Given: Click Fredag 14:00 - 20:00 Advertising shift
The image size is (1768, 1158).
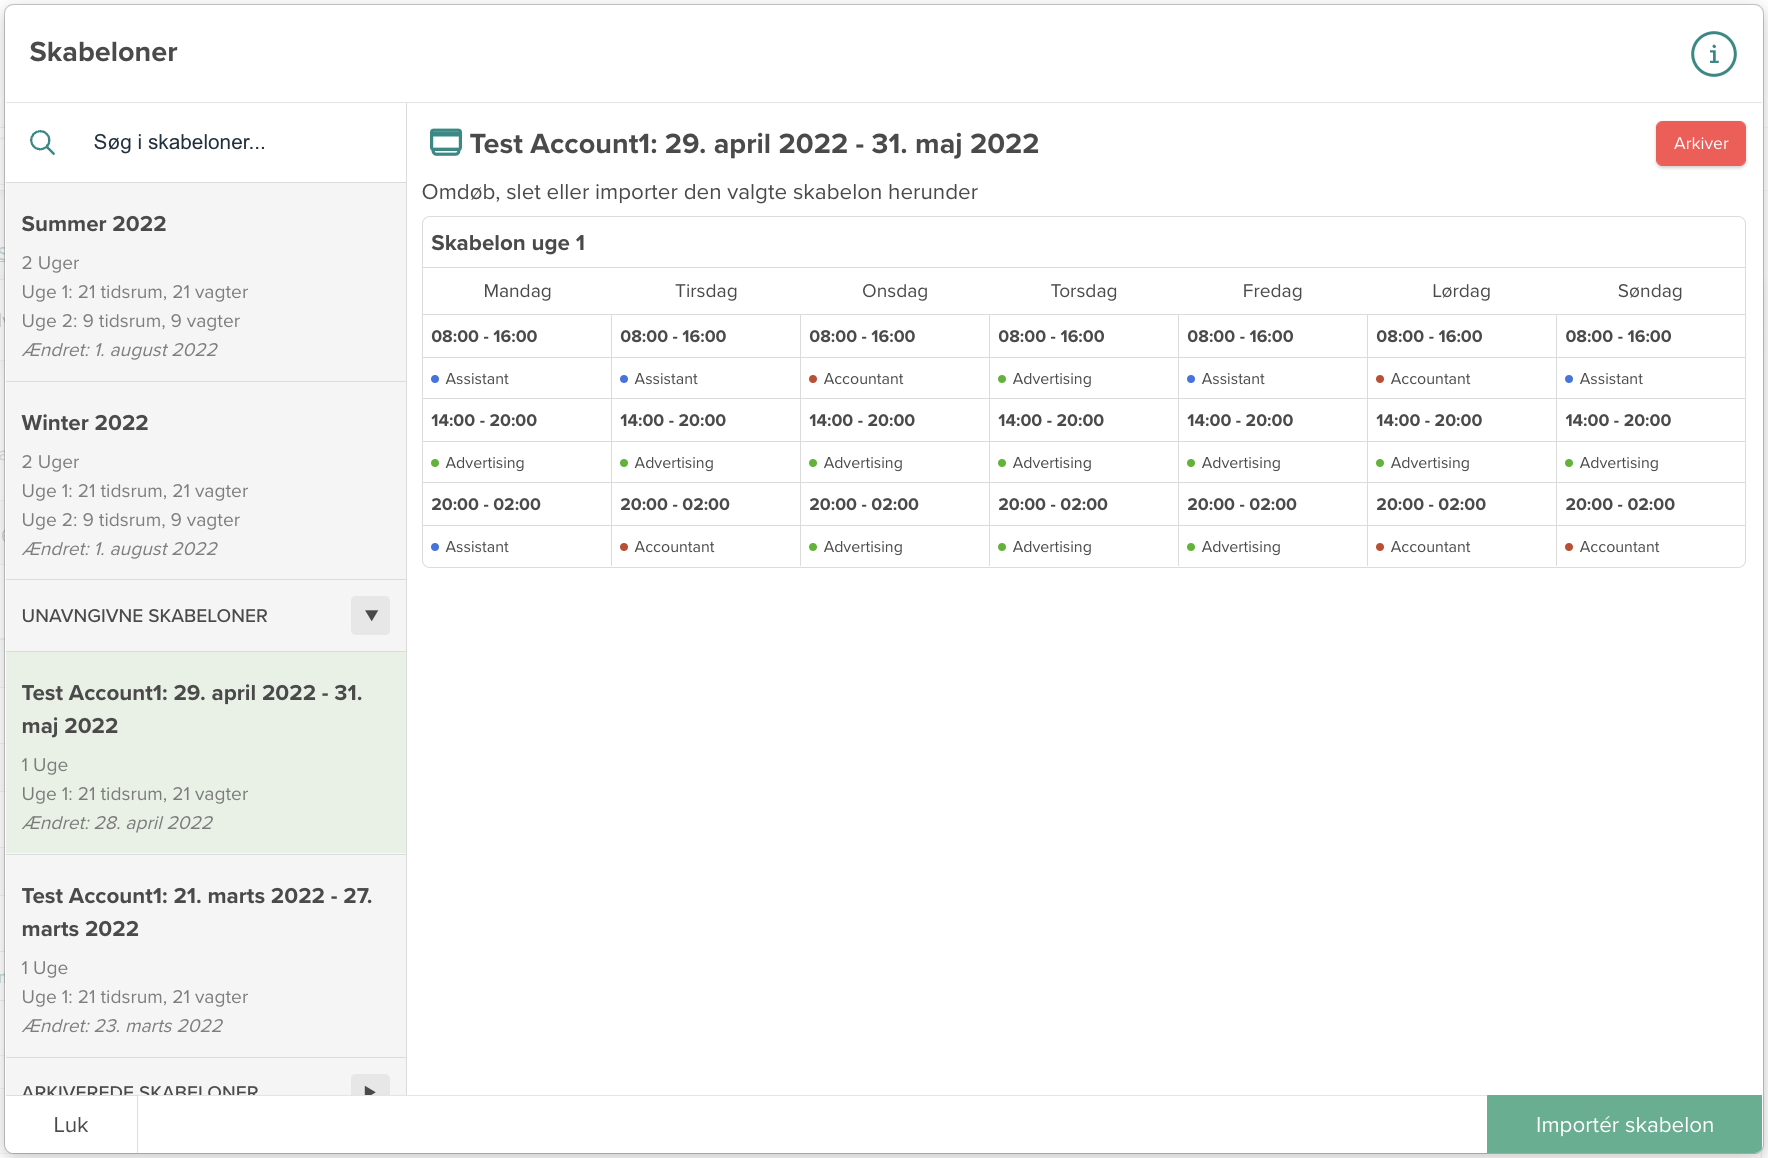Looking at the screenshot, I should coord(1240,463).
